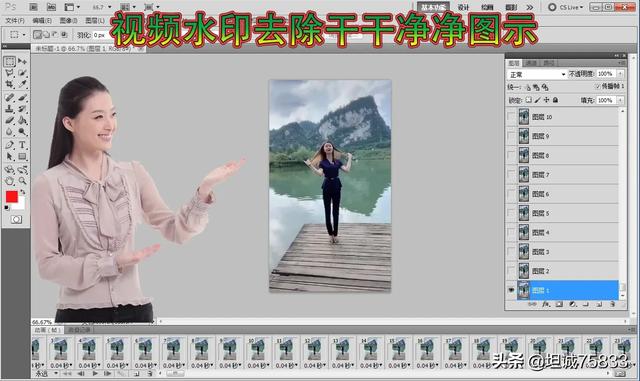Screen dimensions: 640x381
Task: Switch to the 设计 workspace
Action: pos(463,7)
